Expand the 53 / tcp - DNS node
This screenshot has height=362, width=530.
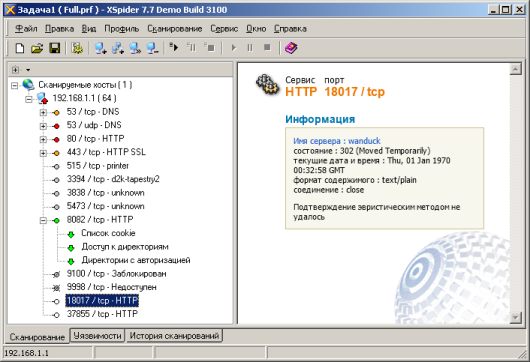pos(43,112)
